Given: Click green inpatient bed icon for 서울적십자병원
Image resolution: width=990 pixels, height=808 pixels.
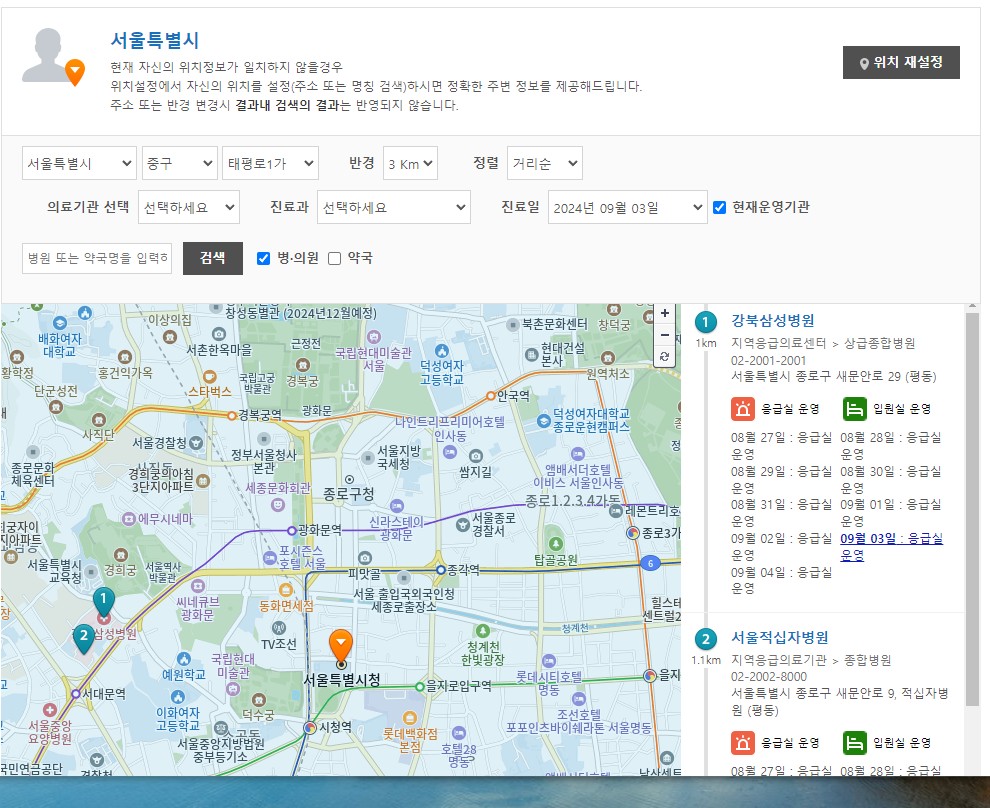Looking at the screenshot, I should coord(854,743).
